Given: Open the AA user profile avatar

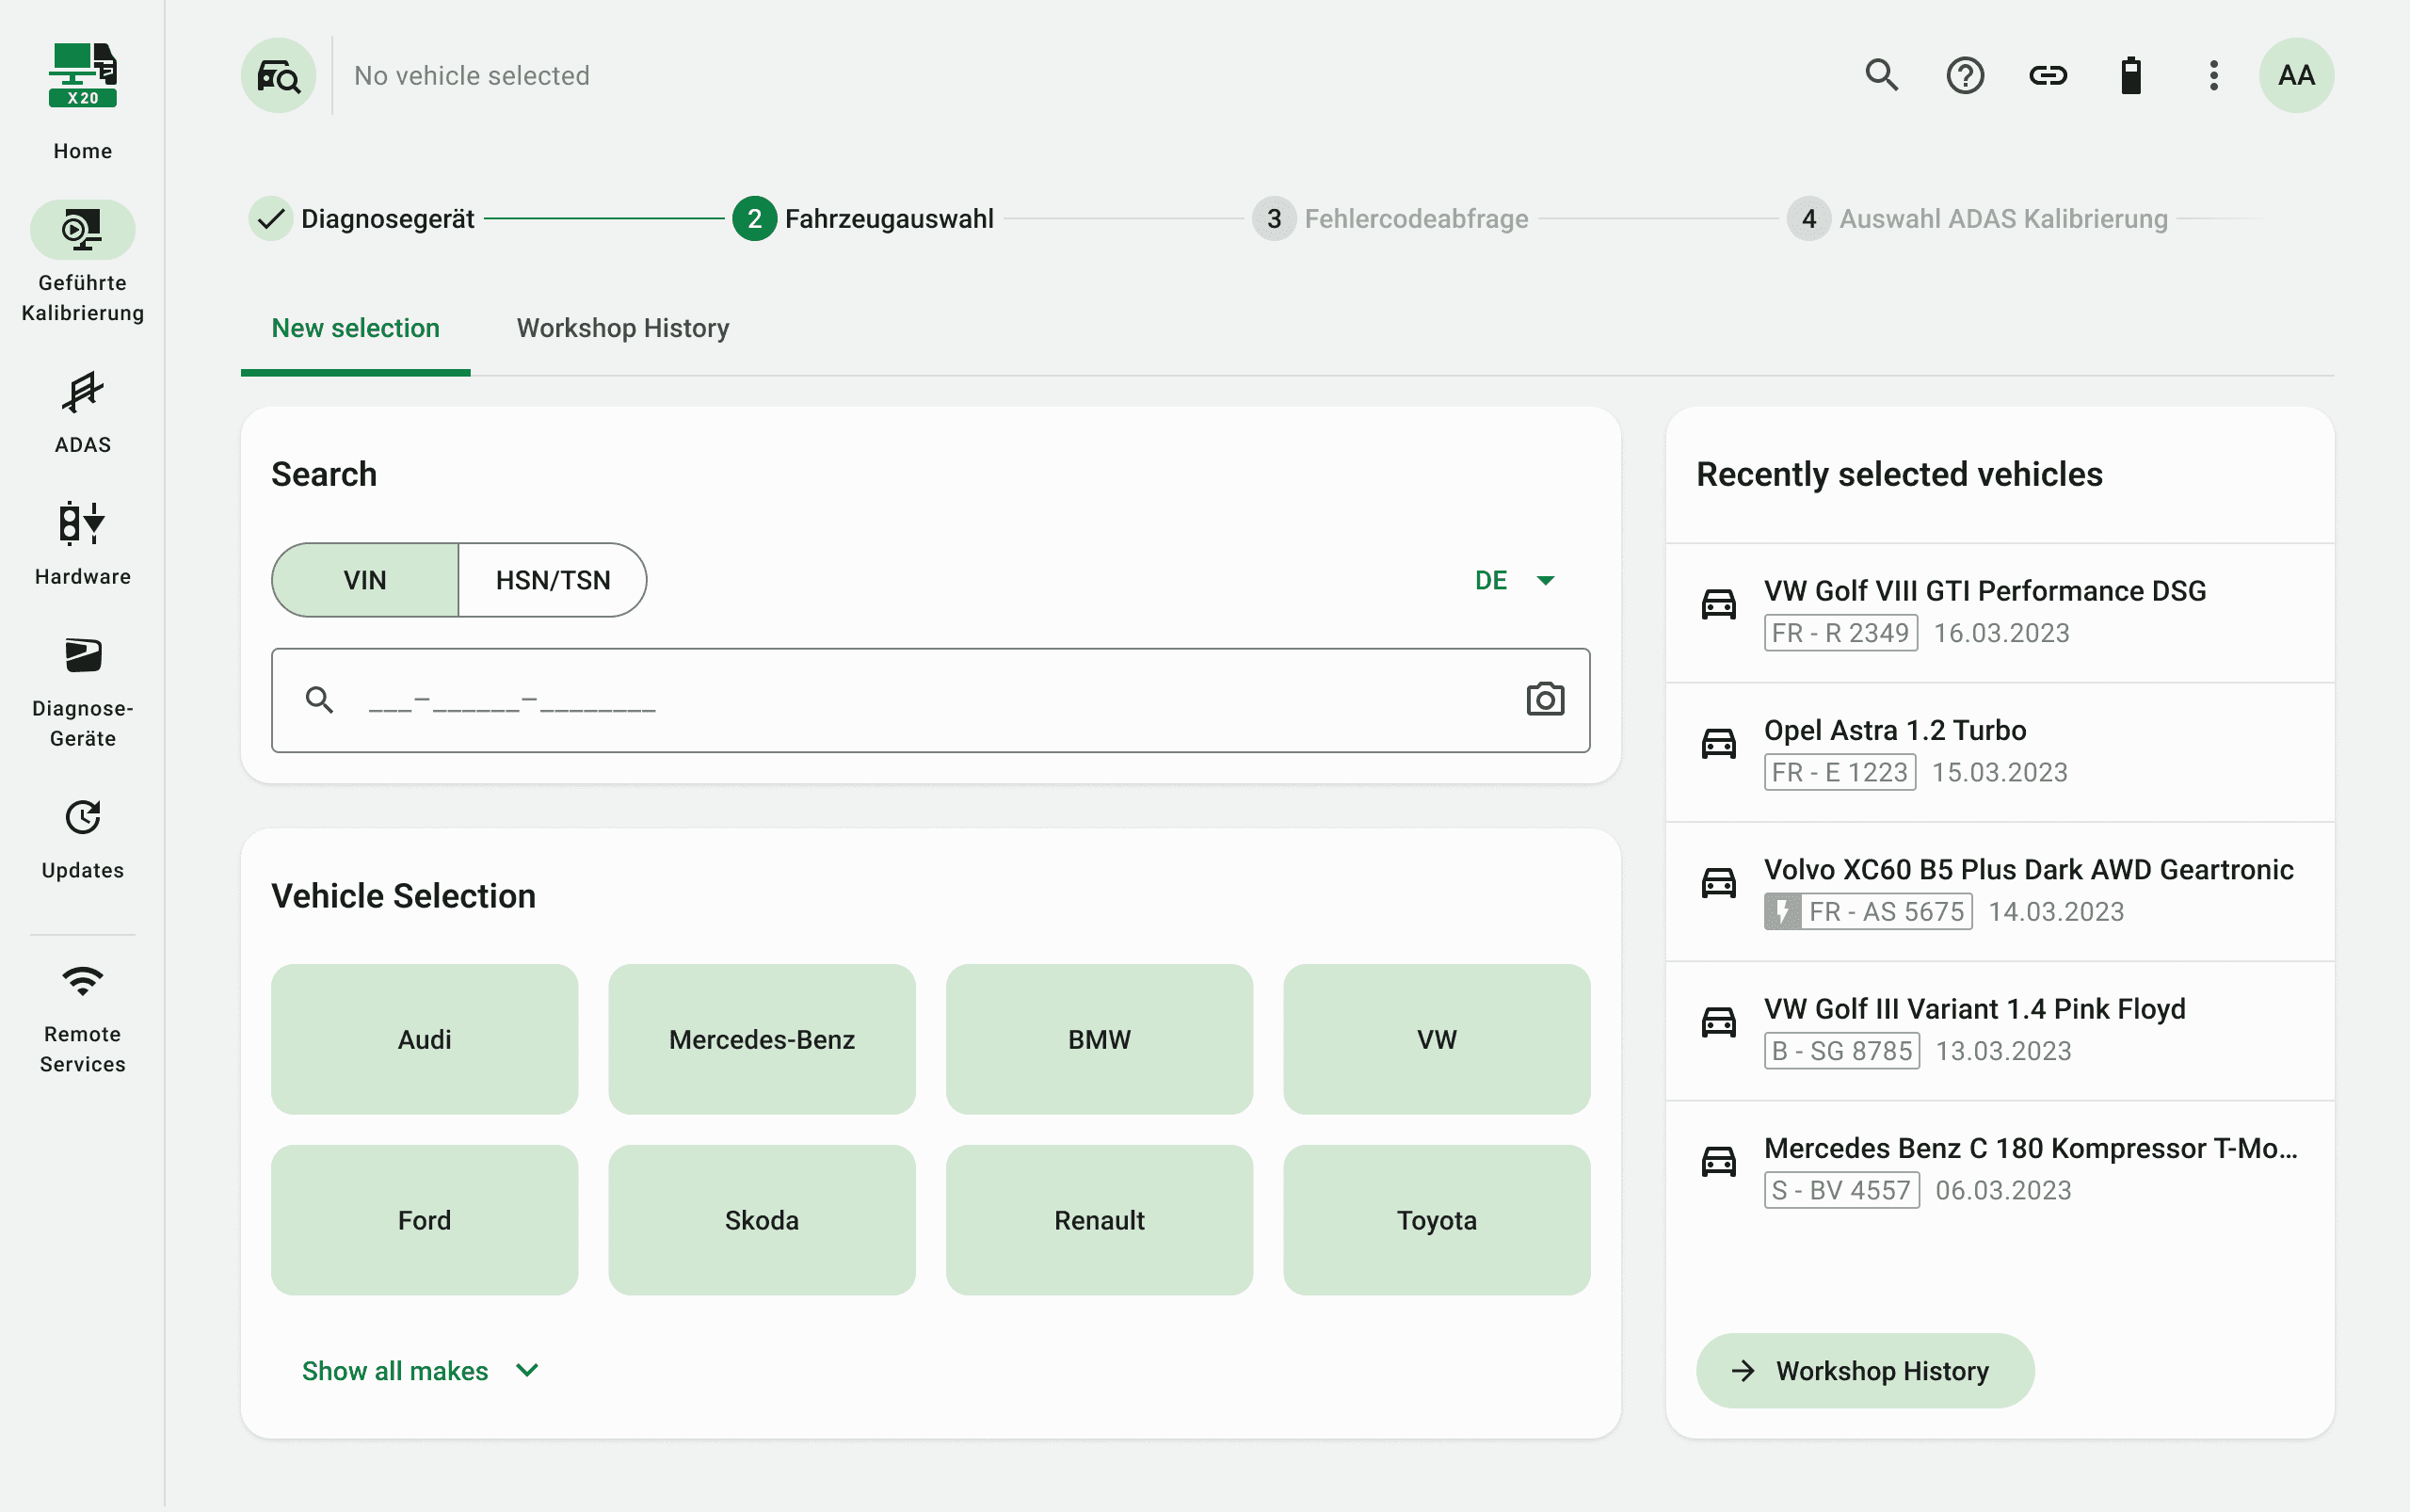Looking at the screenshot, I should point(2296,75).
